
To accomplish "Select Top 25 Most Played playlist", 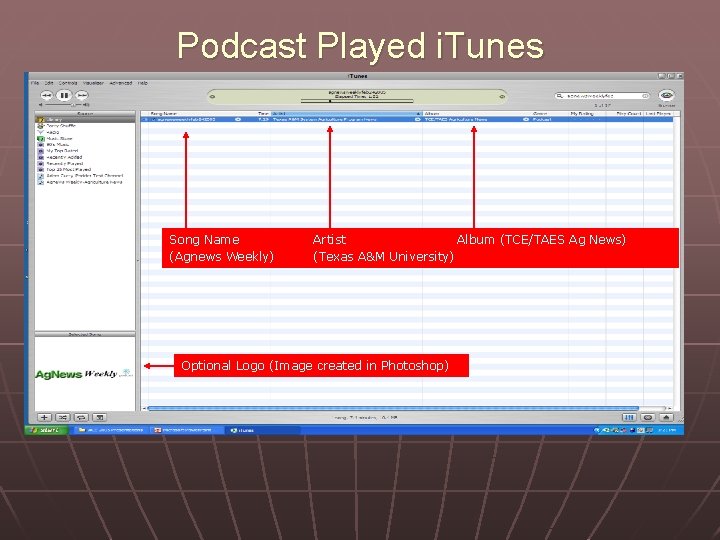I will (85, 169).
